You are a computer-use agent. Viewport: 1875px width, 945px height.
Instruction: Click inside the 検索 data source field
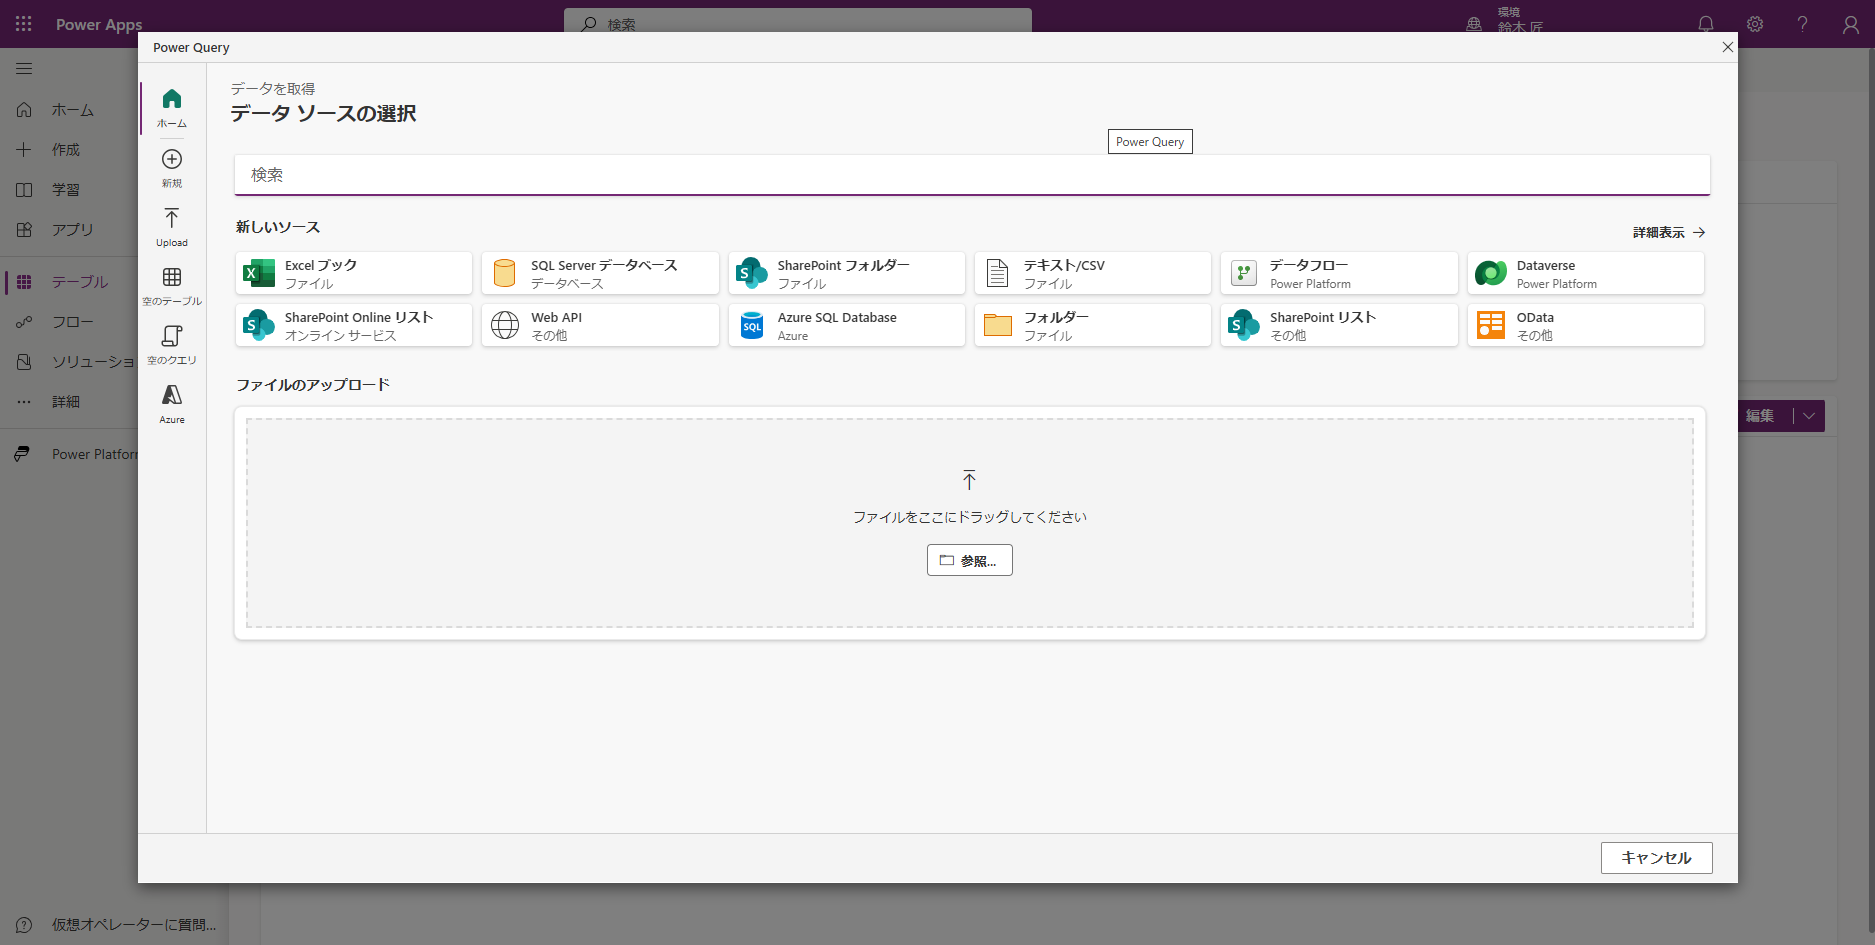[970, 174]
